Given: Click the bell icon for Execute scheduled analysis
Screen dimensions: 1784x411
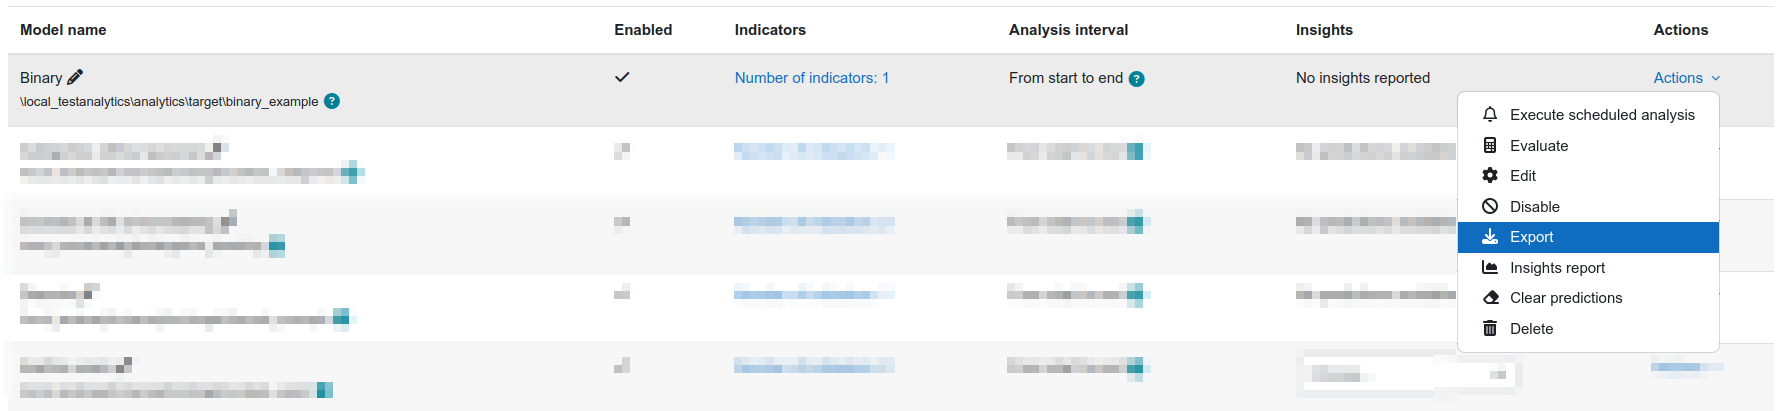Looking at the screenshot, I should [1490, 114].
